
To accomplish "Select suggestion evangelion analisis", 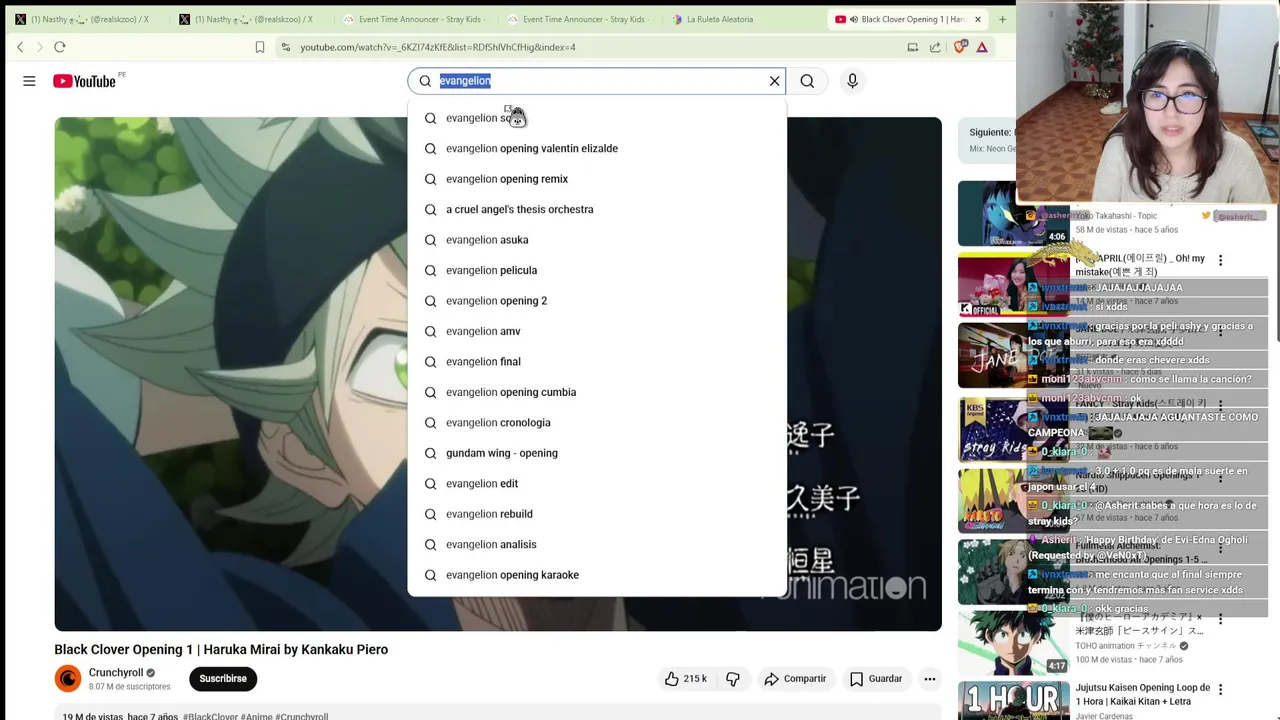I will coord(597,545).
